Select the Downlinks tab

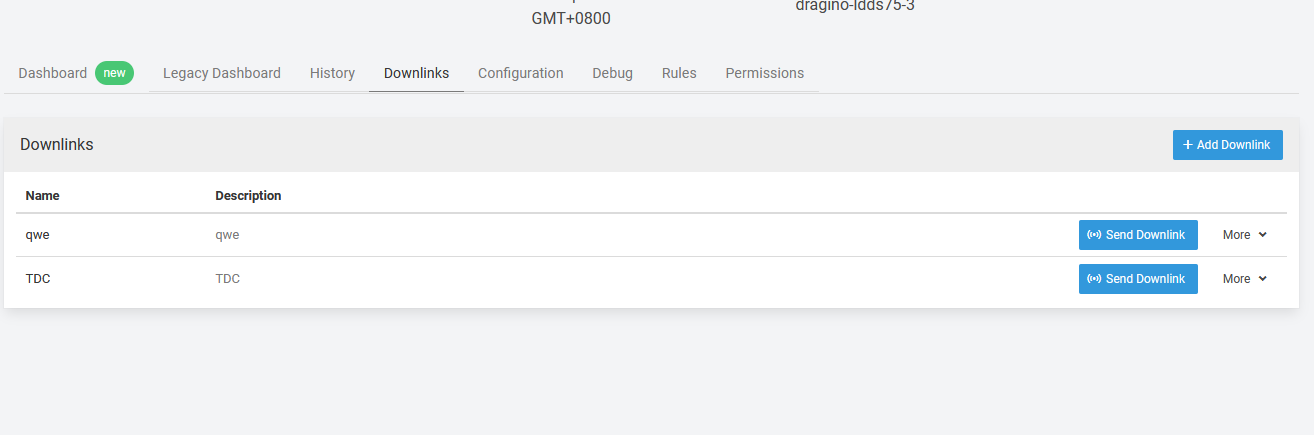click(416, 73)
